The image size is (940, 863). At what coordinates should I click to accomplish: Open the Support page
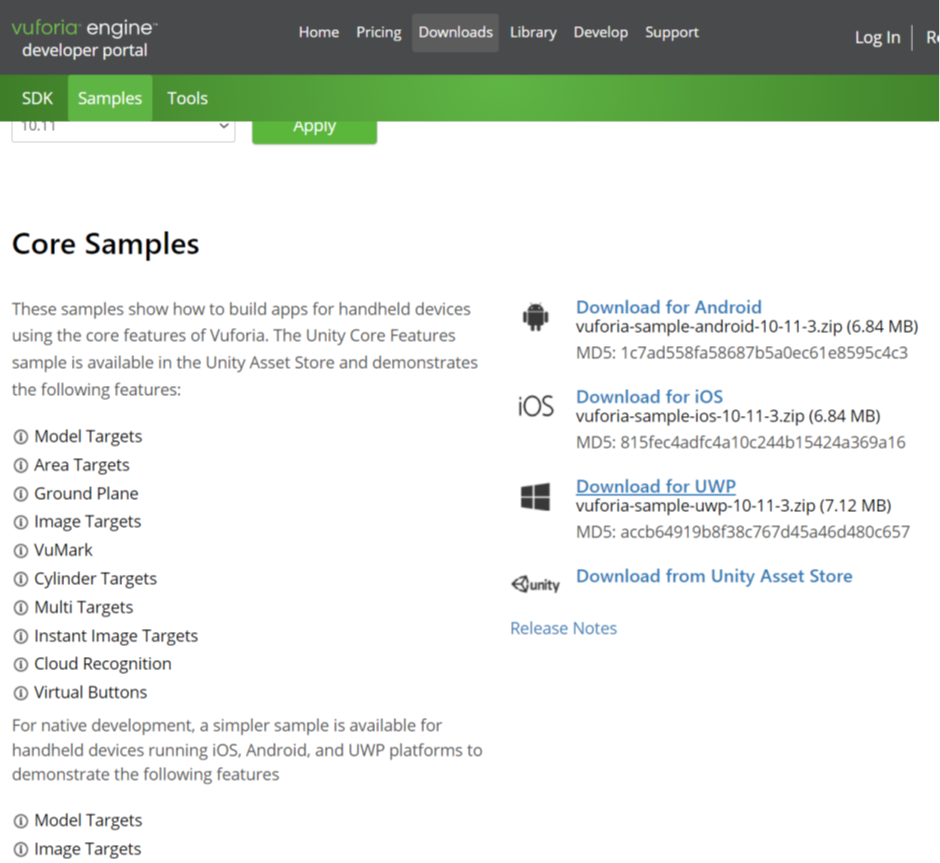point(671,32)
